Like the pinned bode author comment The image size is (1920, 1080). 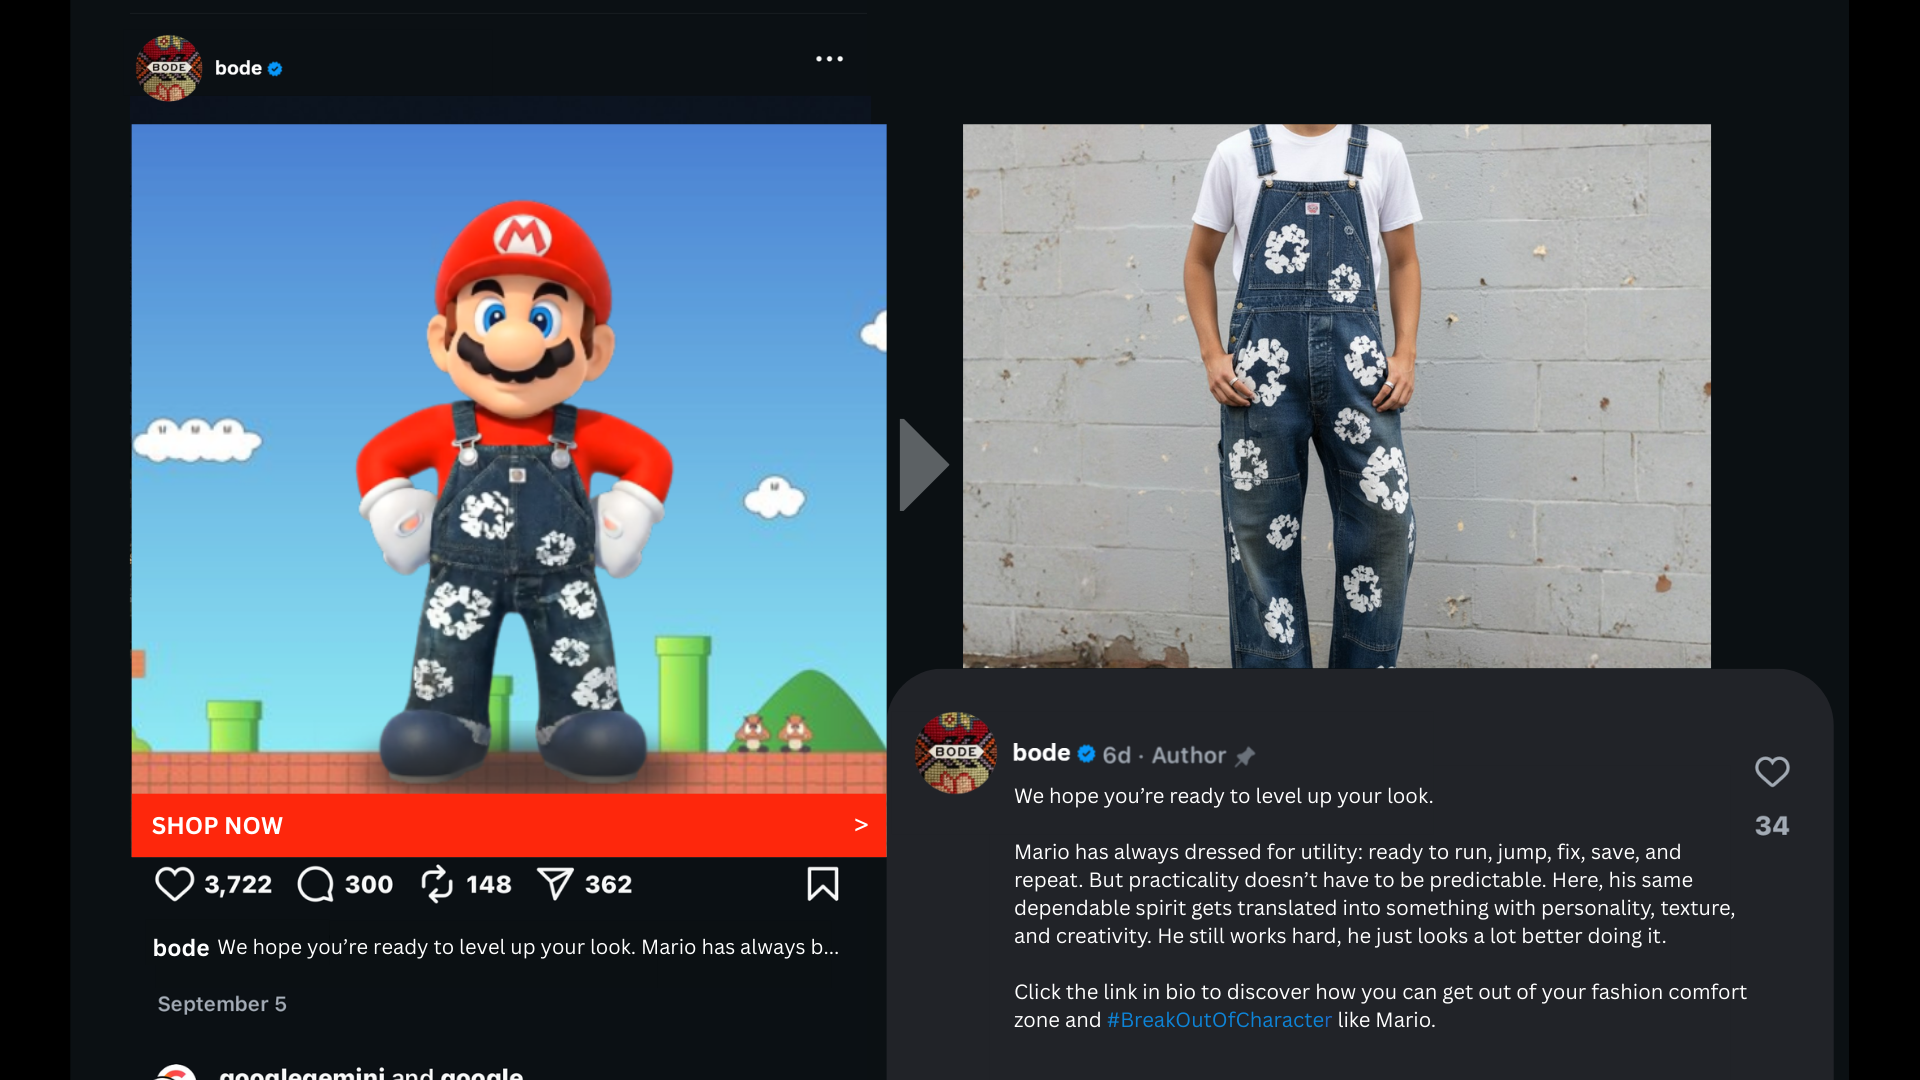click(1771, 772)
